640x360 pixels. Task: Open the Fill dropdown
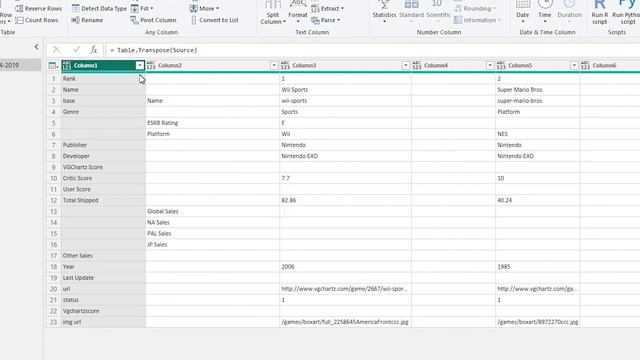pos(142,8)
